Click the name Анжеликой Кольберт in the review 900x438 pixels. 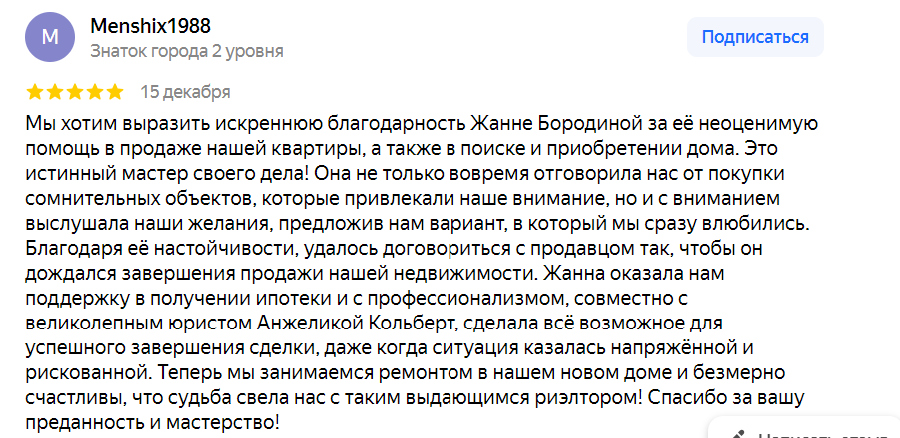355,323
